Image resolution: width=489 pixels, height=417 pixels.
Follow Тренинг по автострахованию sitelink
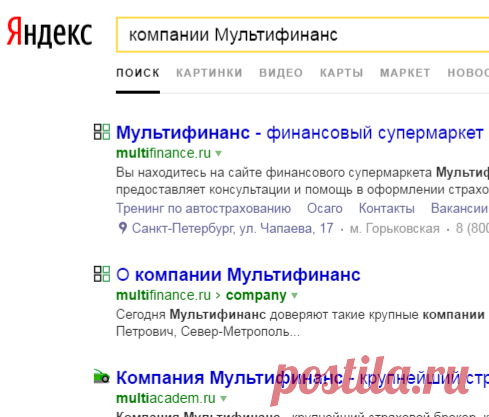203,209
